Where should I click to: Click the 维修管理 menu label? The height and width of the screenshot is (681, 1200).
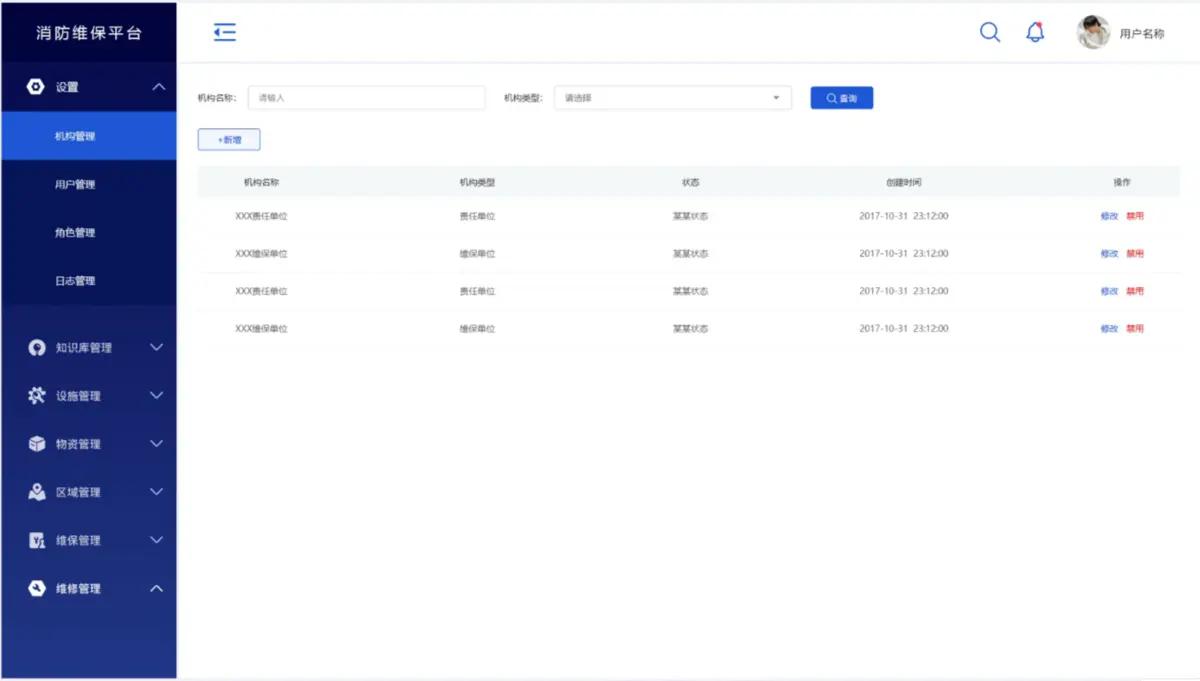pos(78,588)
